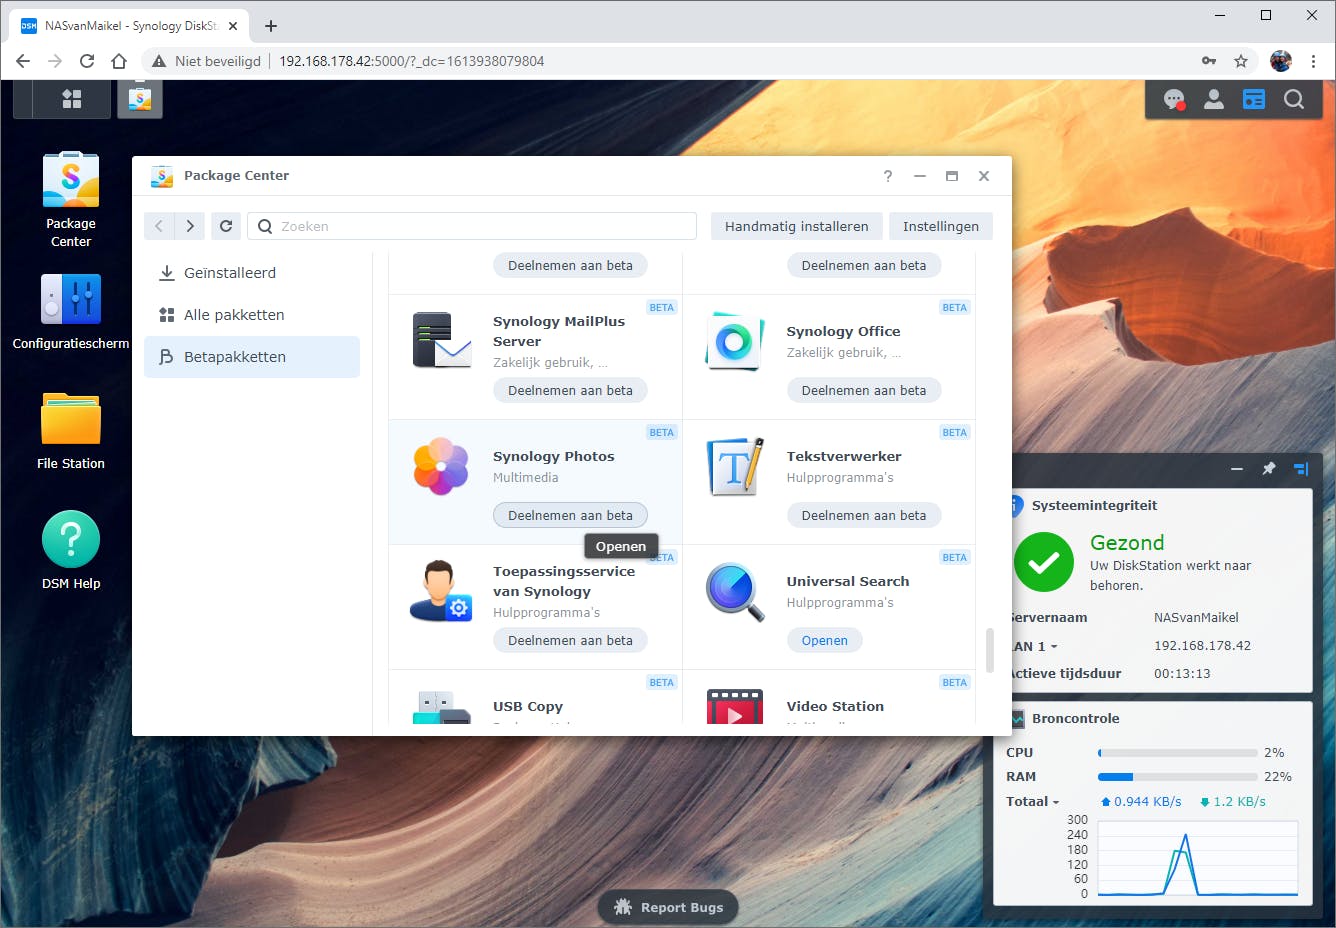Viewport: 1336px width, 928px height.
Task: Click the Tekstverwerker package icon
Action: 735,466
